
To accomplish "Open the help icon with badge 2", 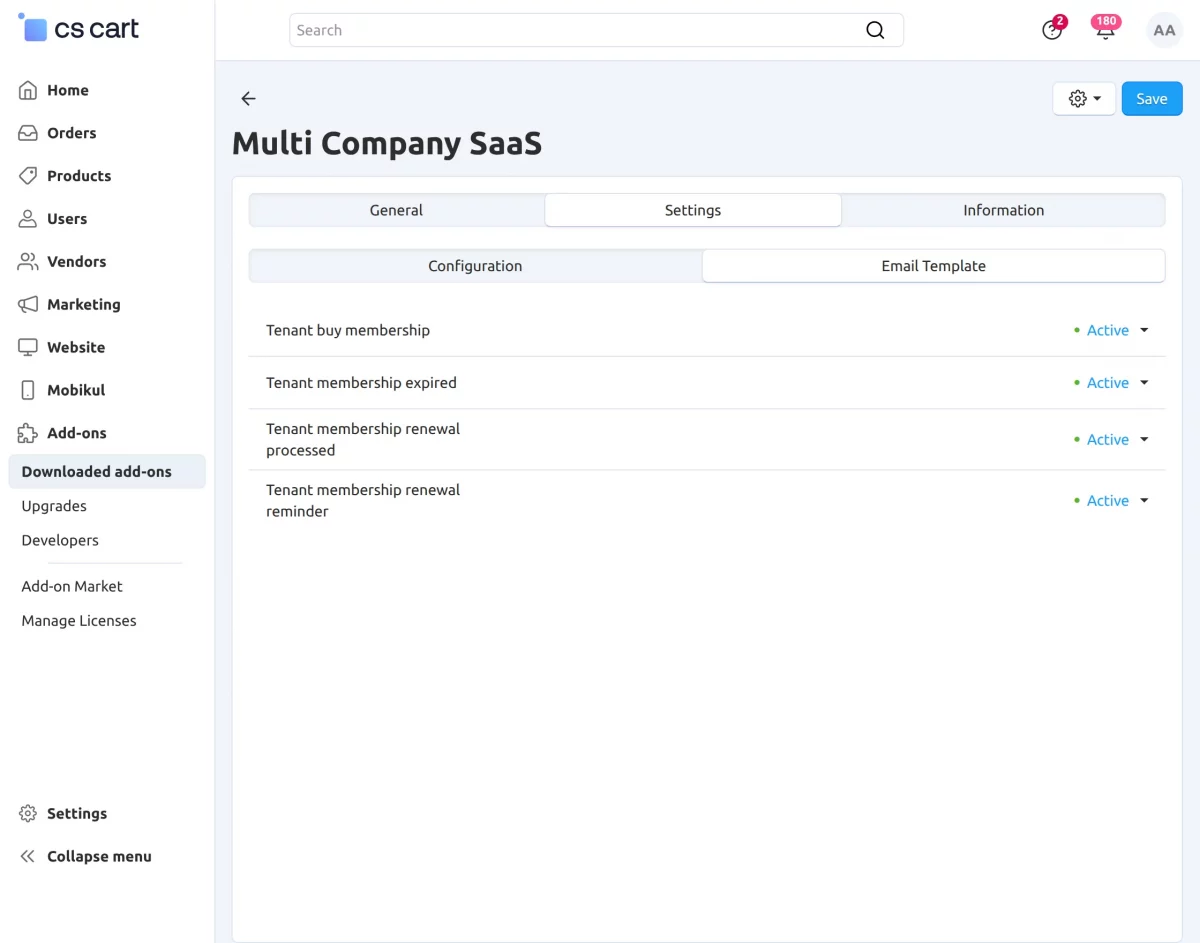I will 1052,30.
